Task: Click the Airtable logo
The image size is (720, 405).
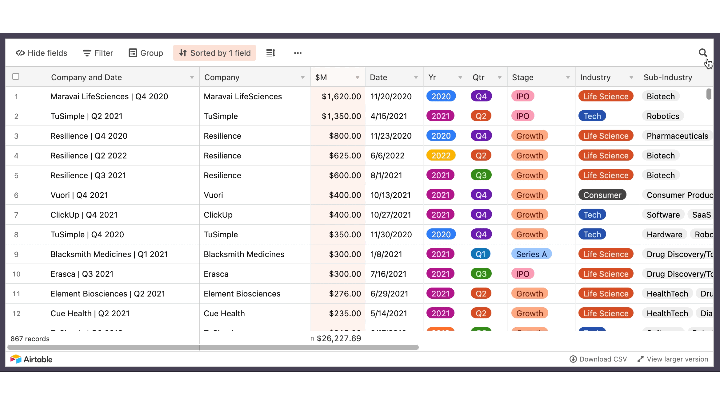Action: (x=31, y=359)
